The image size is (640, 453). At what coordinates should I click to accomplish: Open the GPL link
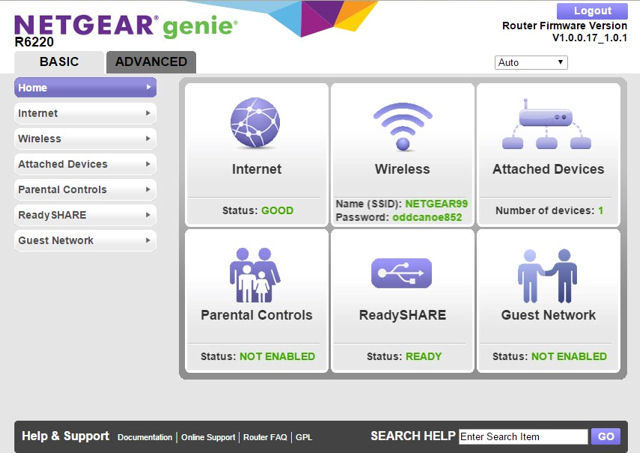304,437
